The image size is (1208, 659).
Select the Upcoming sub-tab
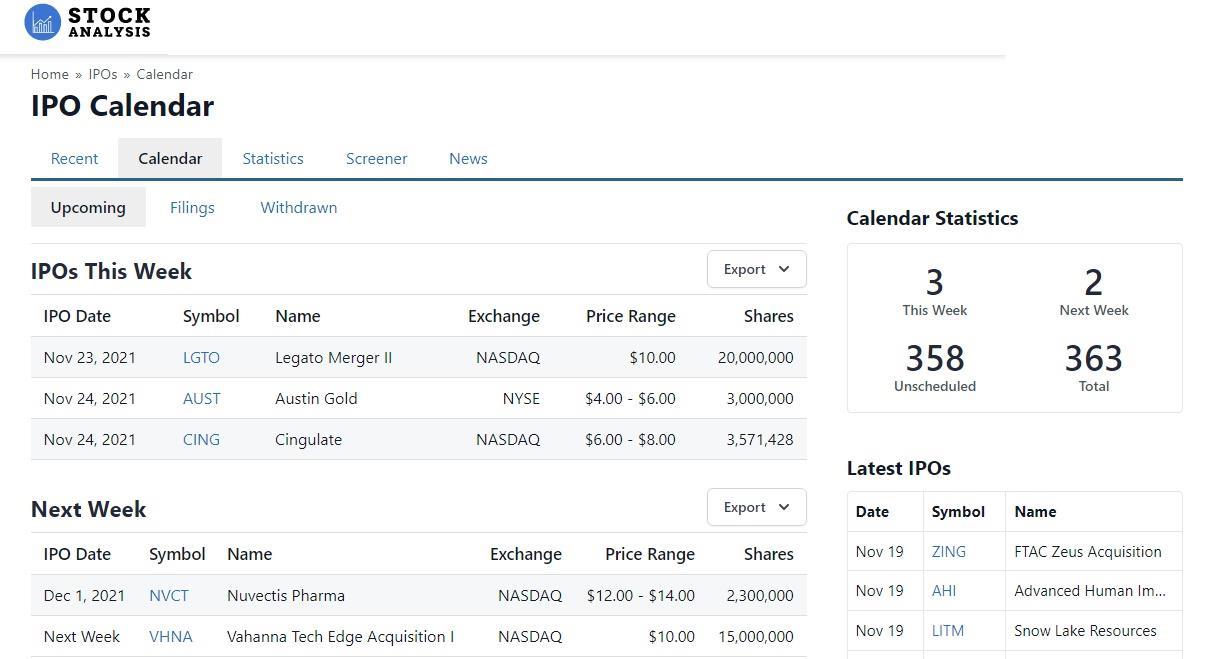88,207
